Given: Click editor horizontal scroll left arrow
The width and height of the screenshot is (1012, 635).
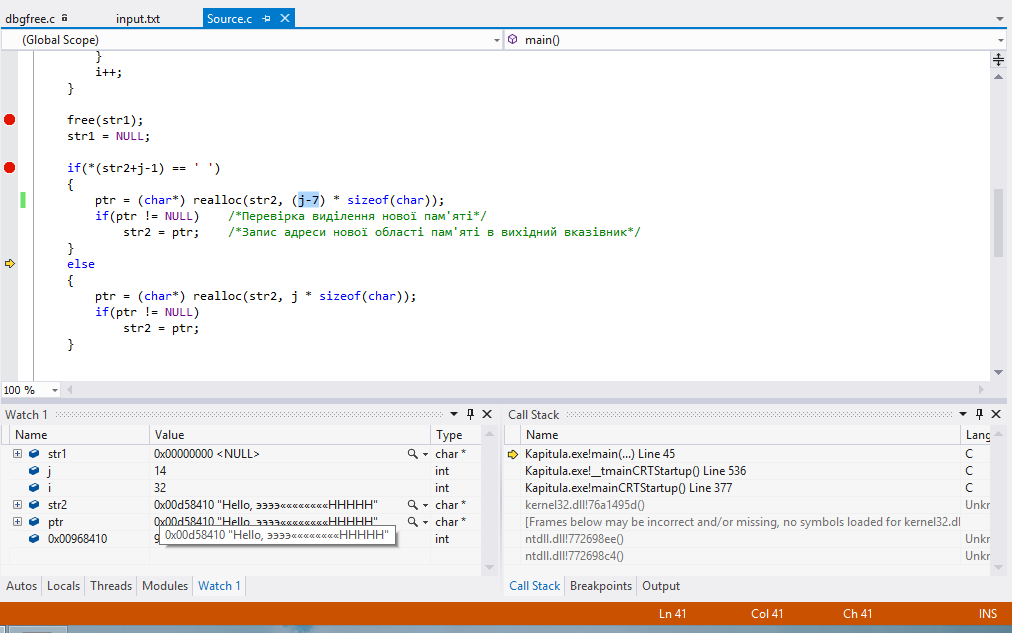Looking at the screenshot, I should tap(70, 390).
